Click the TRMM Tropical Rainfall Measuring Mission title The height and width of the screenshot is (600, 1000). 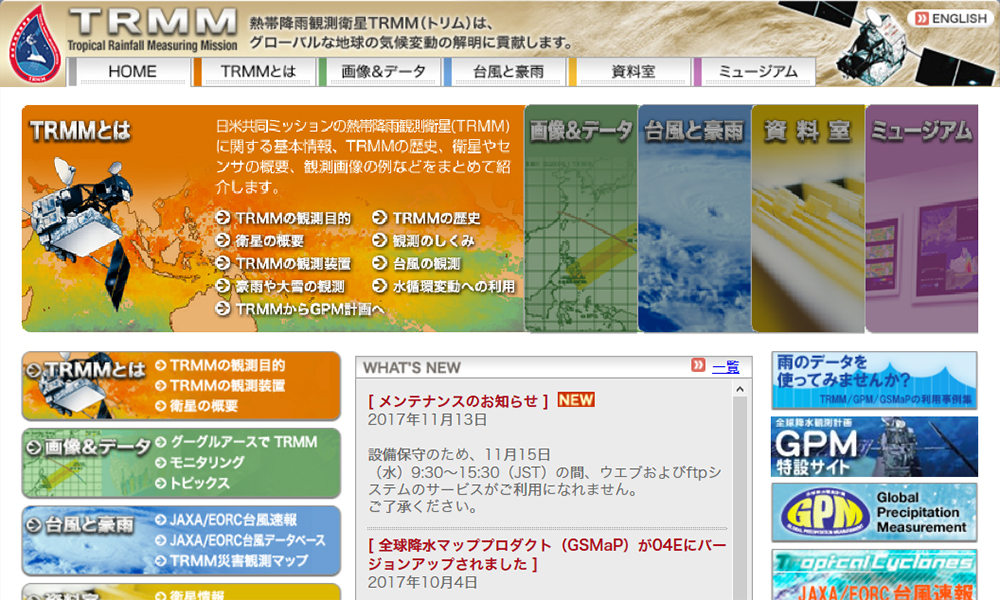point(152,30)
